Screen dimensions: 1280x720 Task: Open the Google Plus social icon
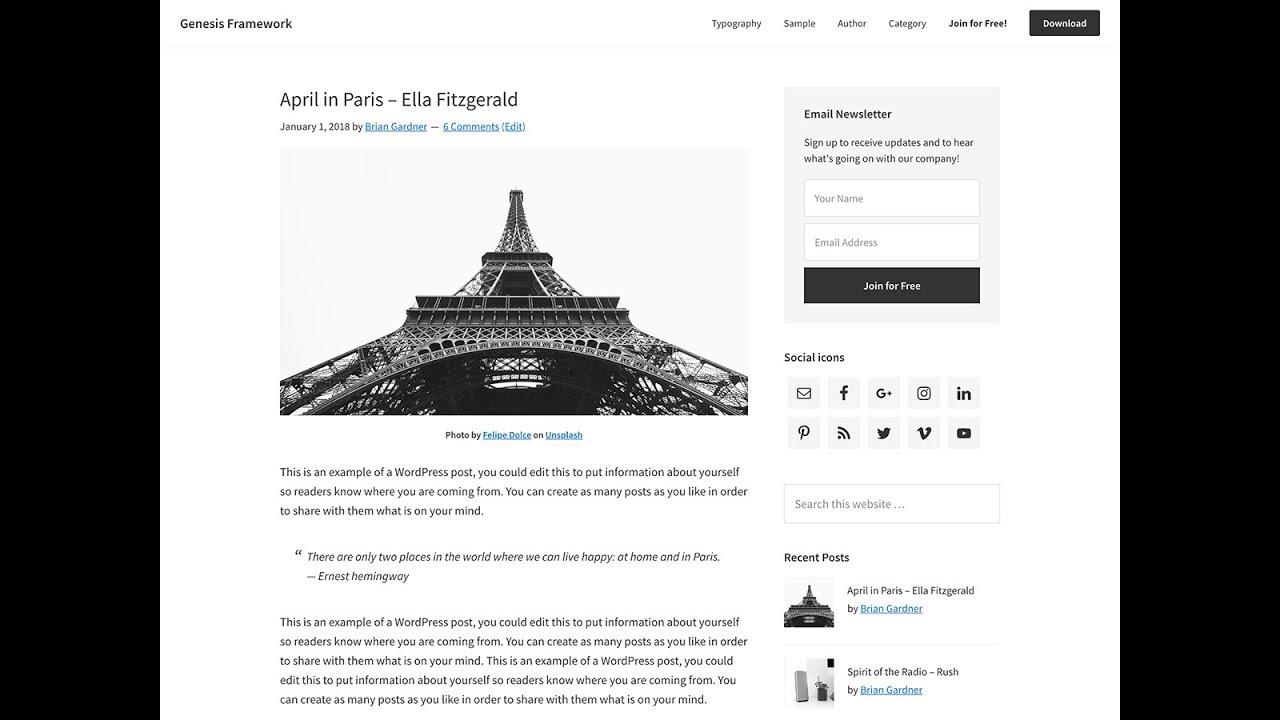coord(884,393)
